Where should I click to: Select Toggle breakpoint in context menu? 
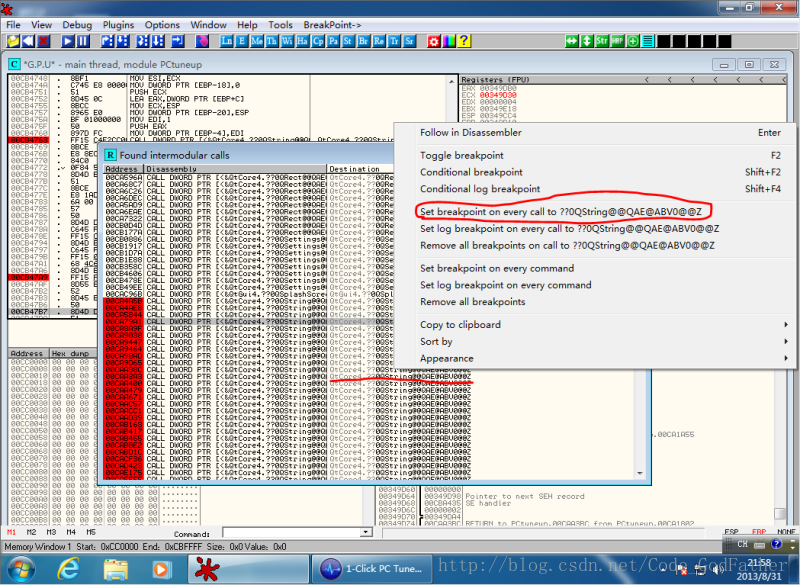[x=594, y=156]
